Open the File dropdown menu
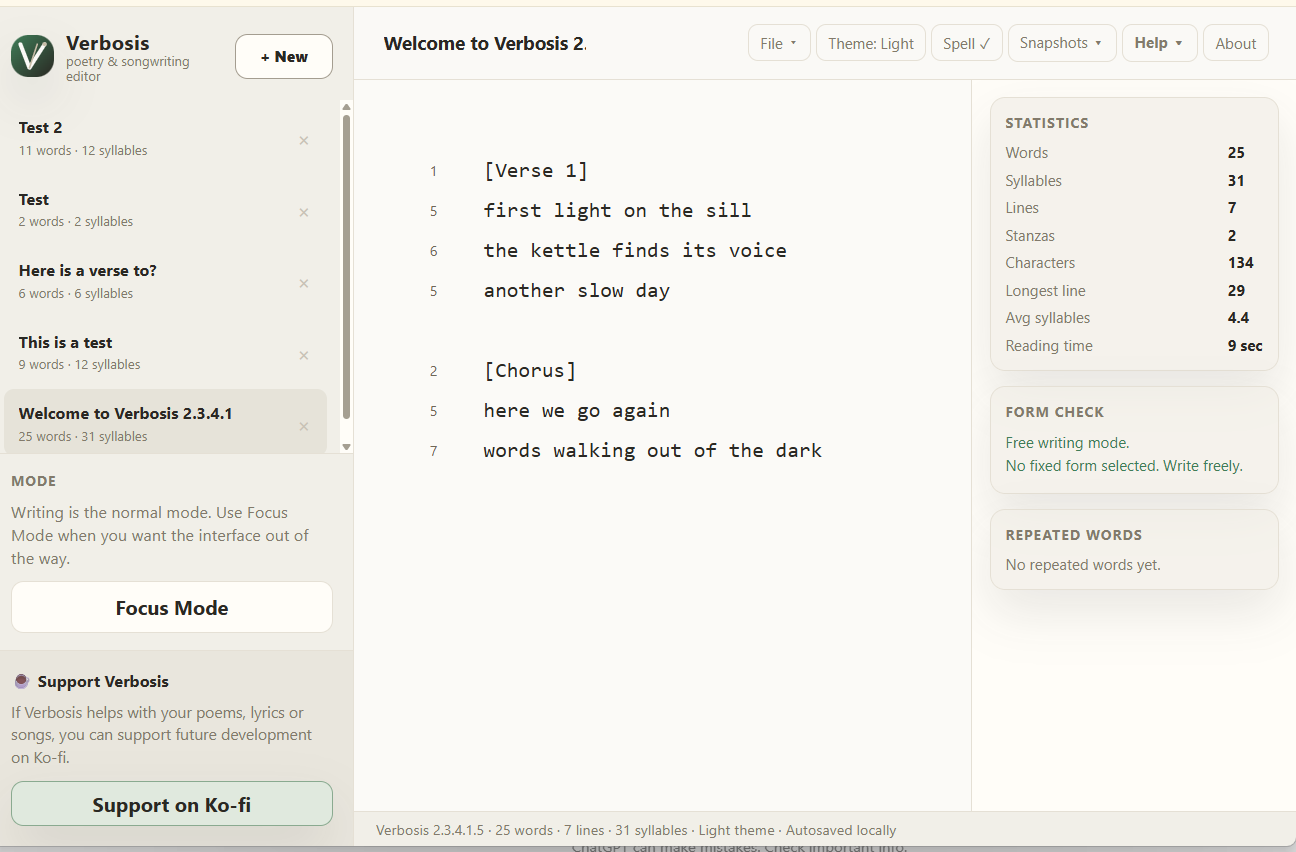Screen dimensions: 1296x852 click(779, 43)
